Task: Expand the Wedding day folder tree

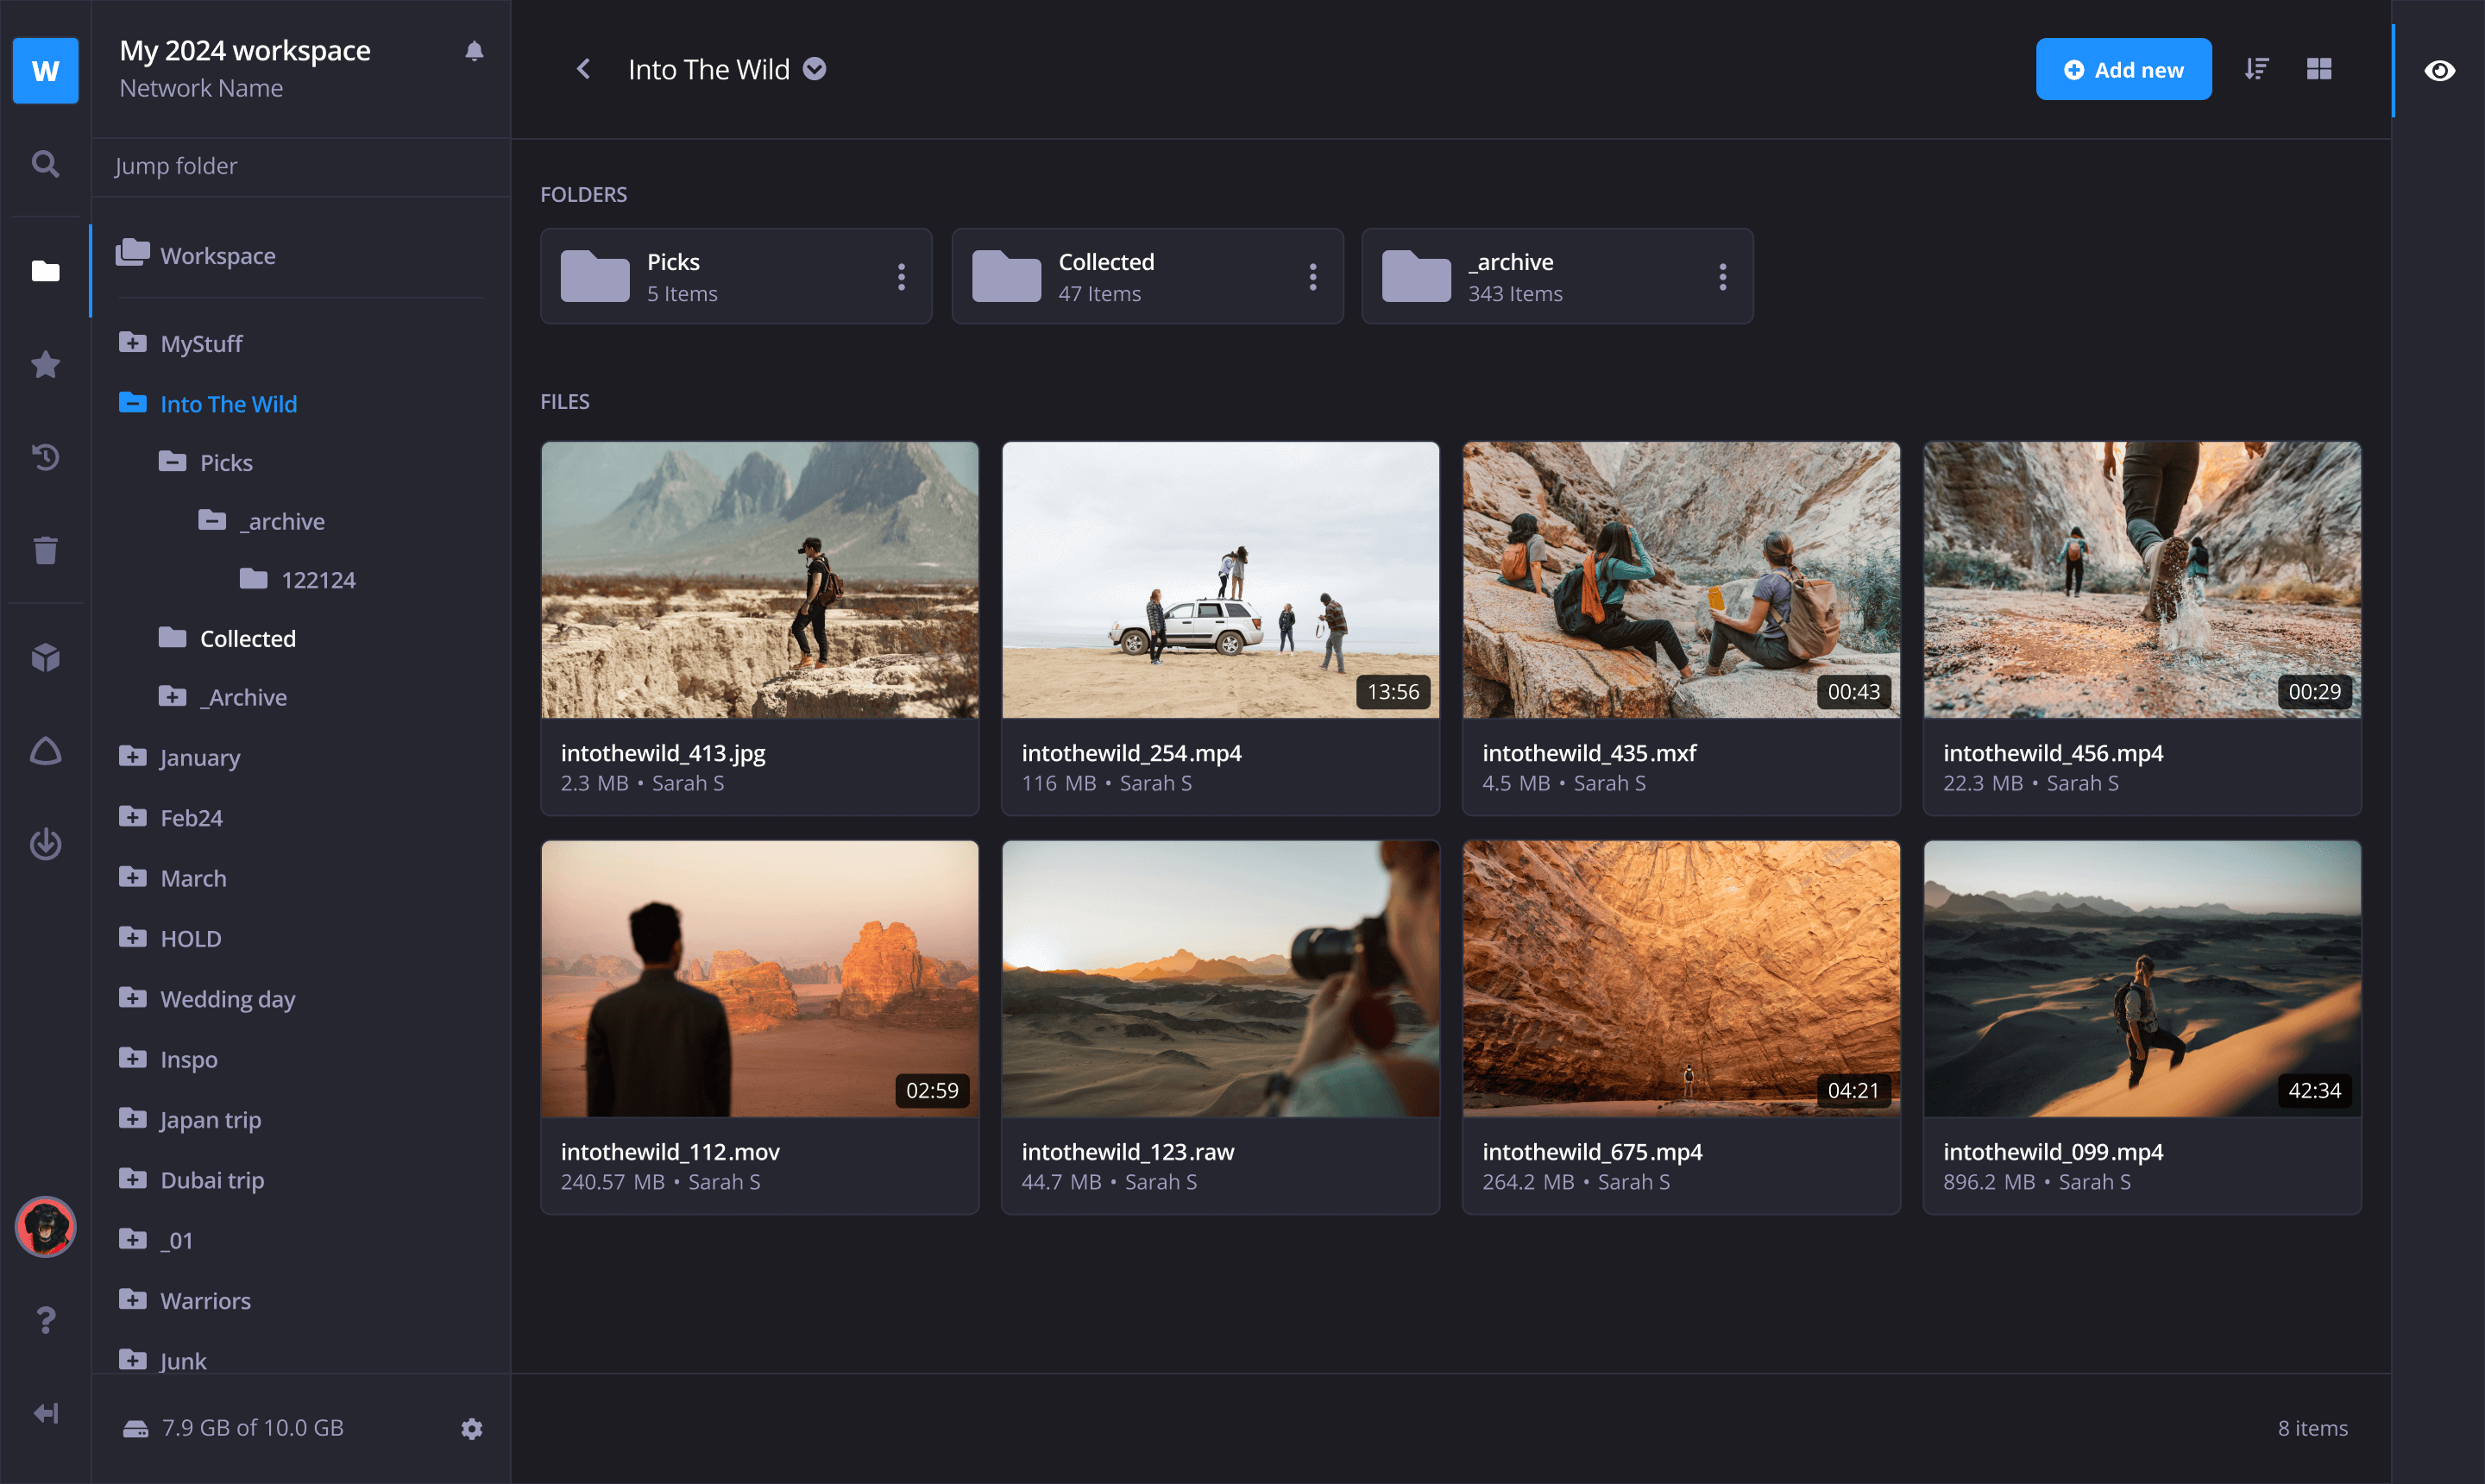Action: click(x=134, y=997)
